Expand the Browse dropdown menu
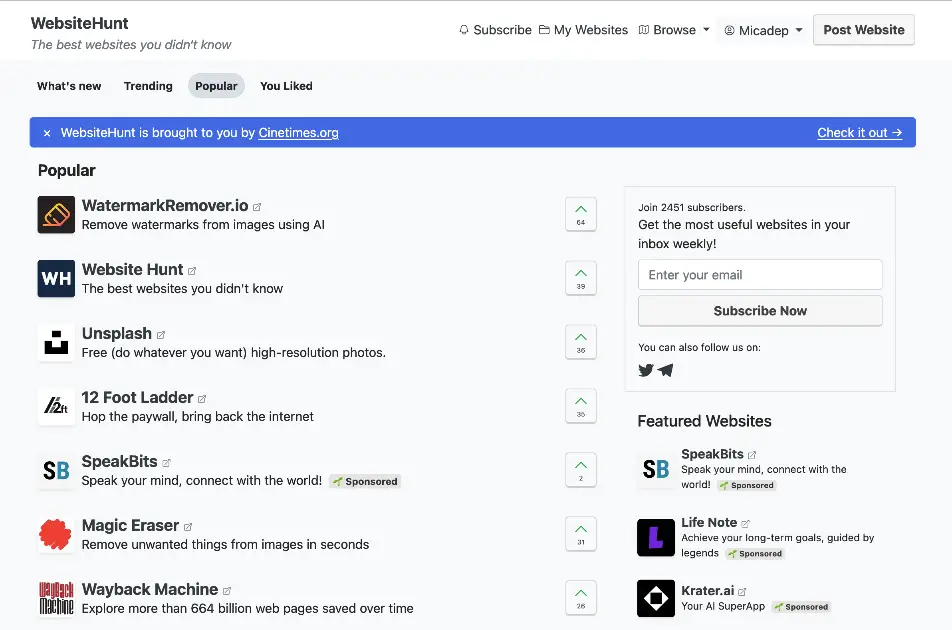 pos(674,30)
